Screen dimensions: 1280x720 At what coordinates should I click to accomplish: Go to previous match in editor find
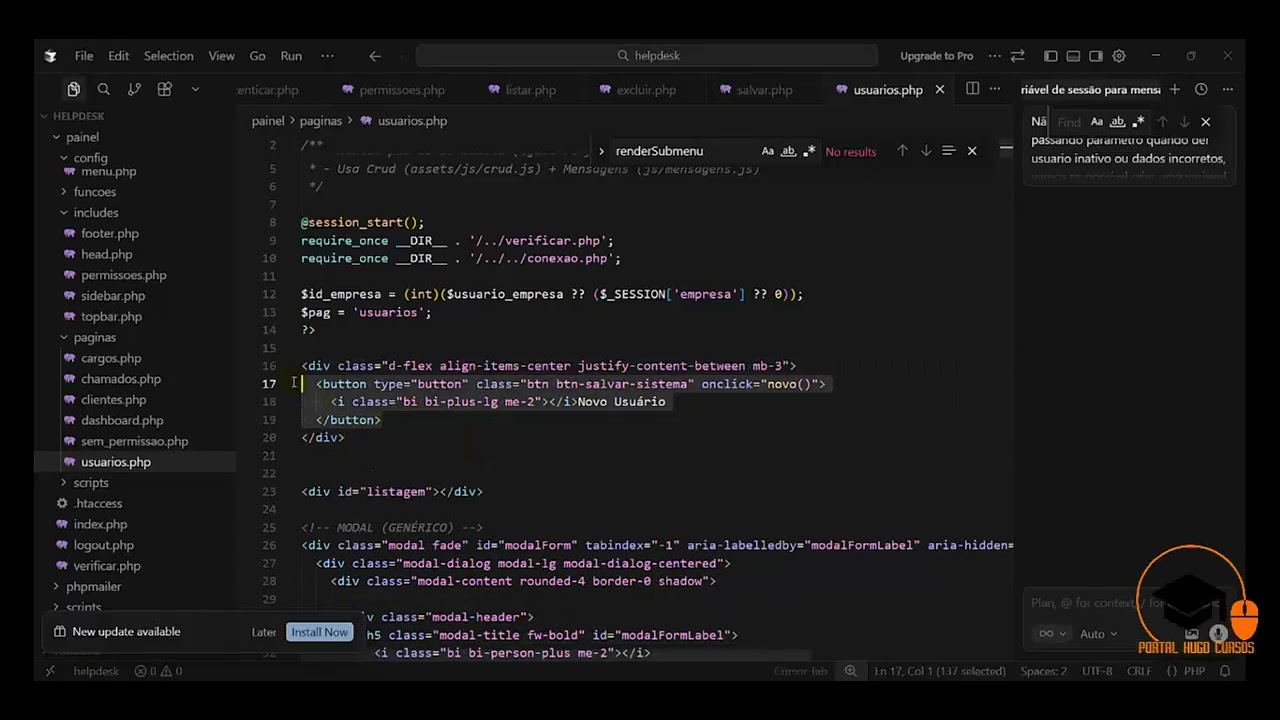pyautogui.click(x=902, y=151)
